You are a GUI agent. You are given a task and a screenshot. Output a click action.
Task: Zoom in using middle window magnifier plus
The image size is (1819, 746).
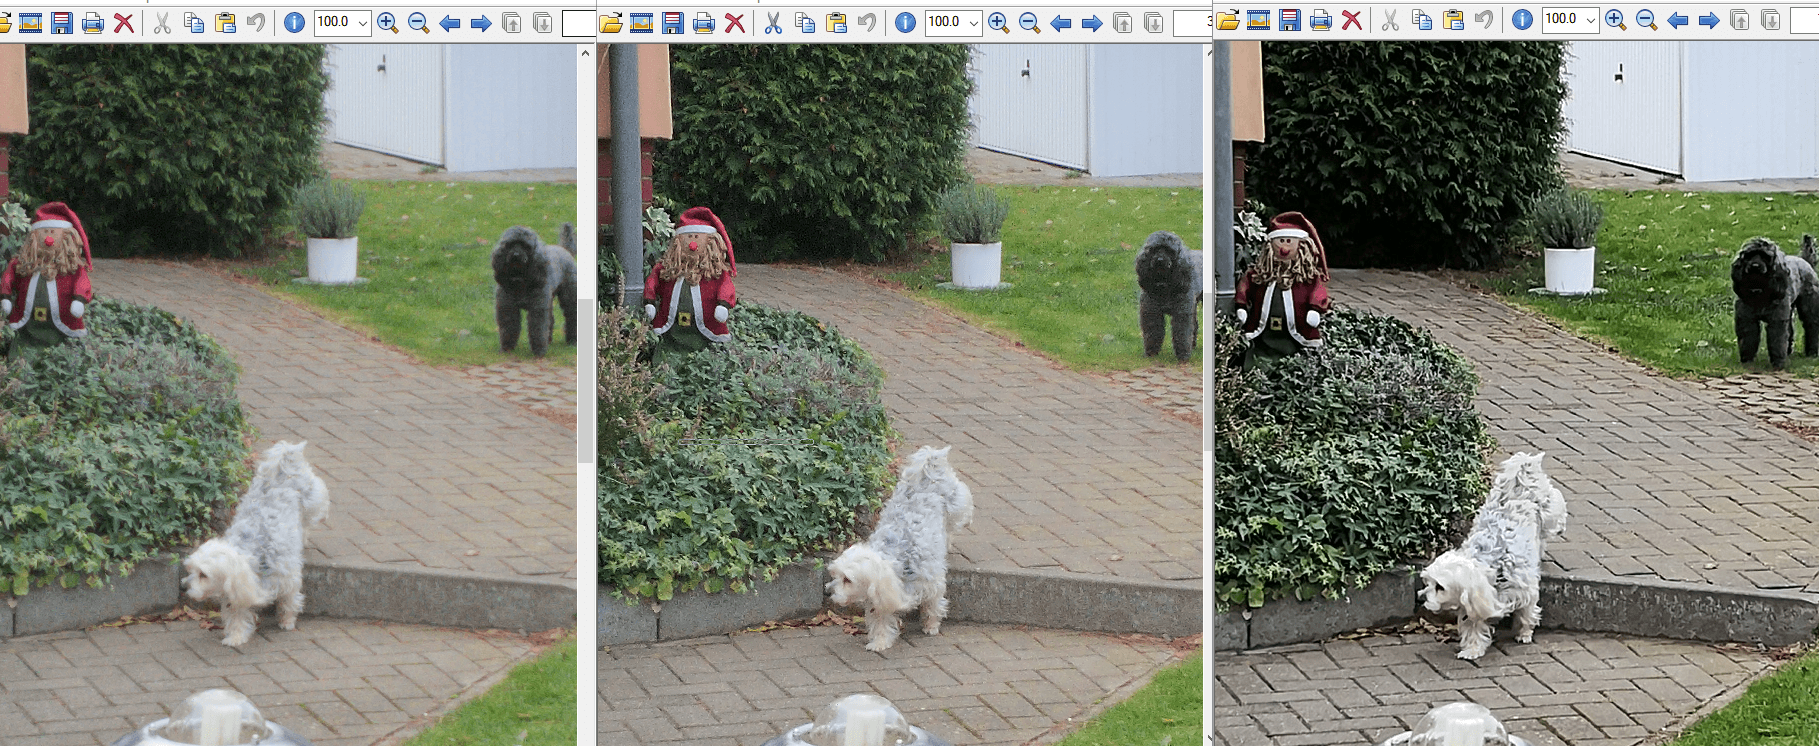tap(999, 22)
